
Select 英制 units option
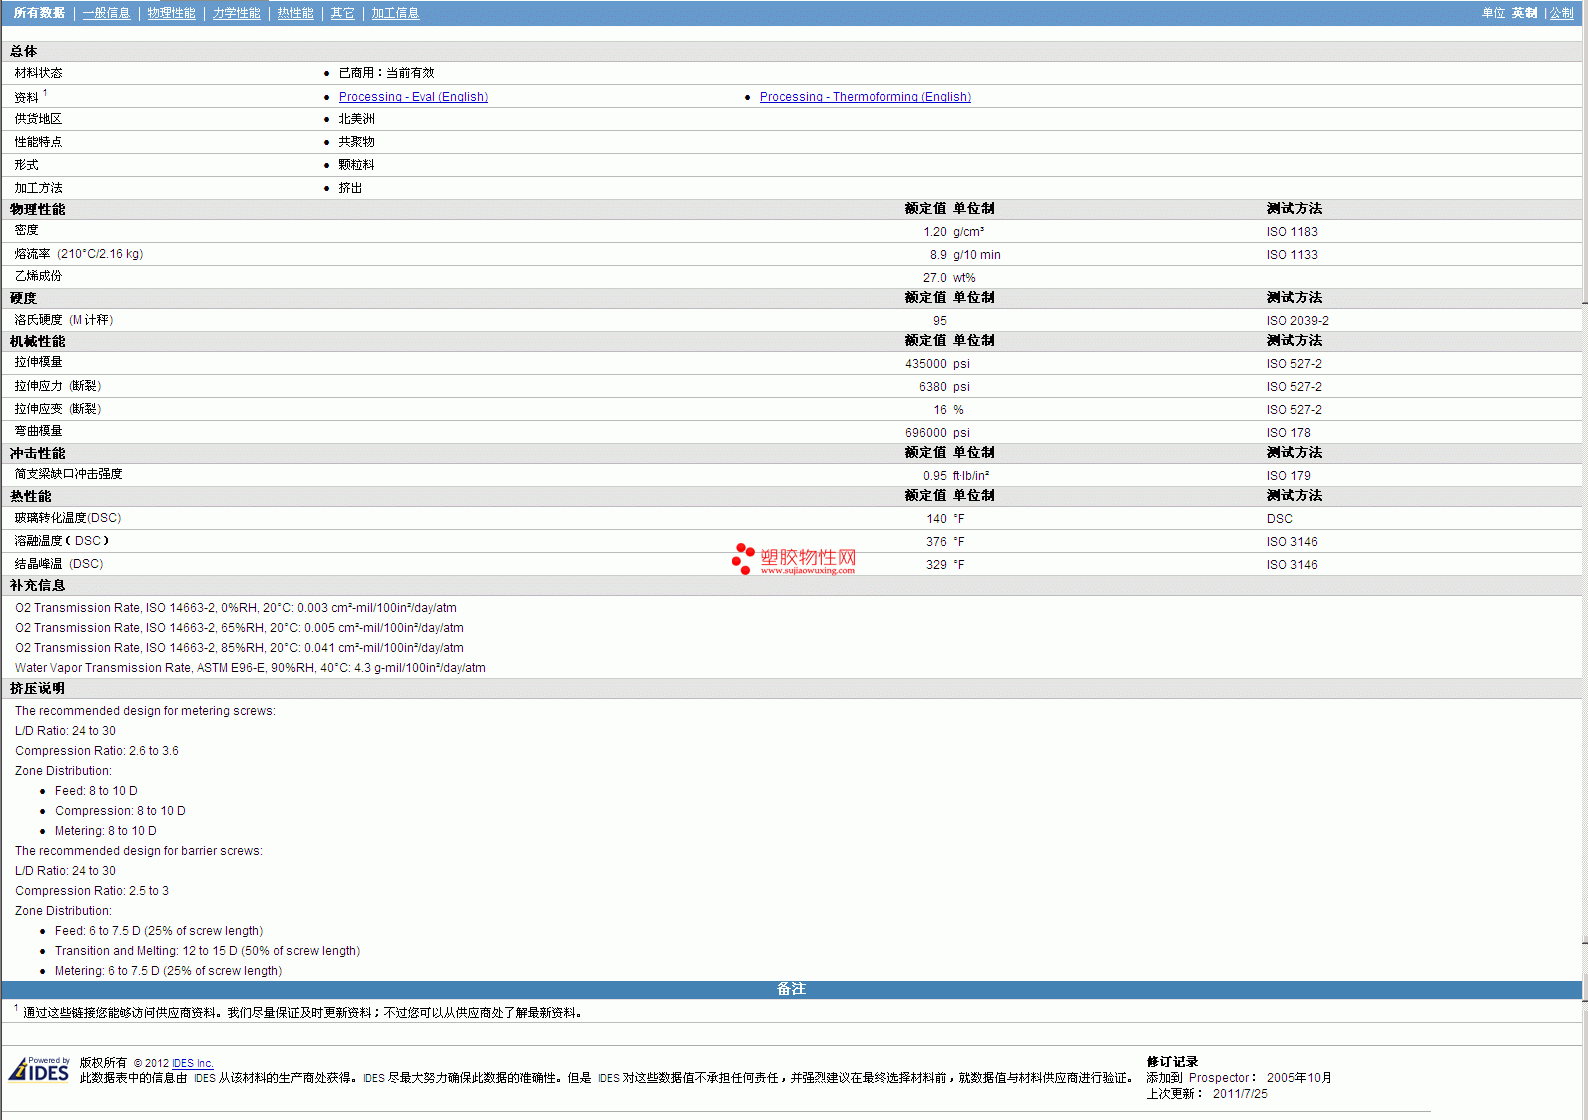(1524, 13)
